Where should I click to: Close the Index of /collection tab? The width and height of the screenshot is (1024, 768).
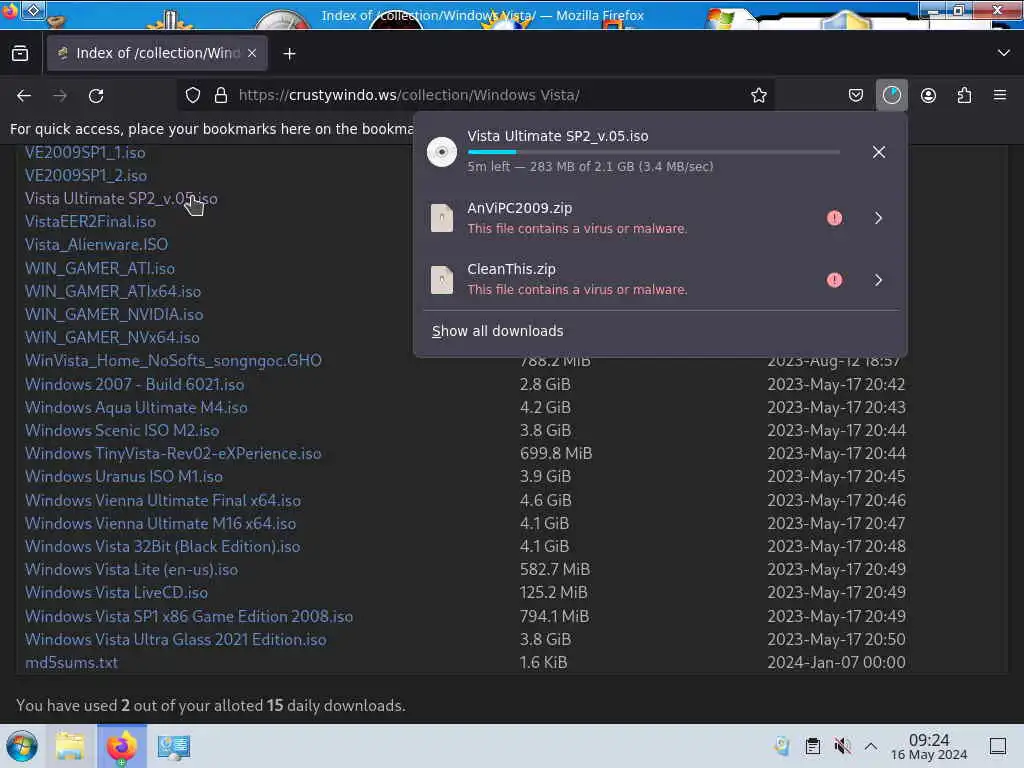[x=252, y=53]
